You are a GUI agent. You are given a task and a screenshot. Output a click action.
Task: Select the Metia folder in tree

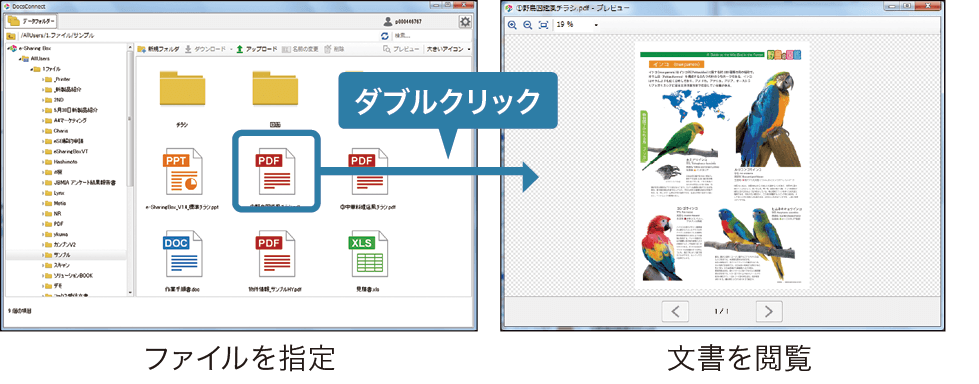(x=56, y=203)
